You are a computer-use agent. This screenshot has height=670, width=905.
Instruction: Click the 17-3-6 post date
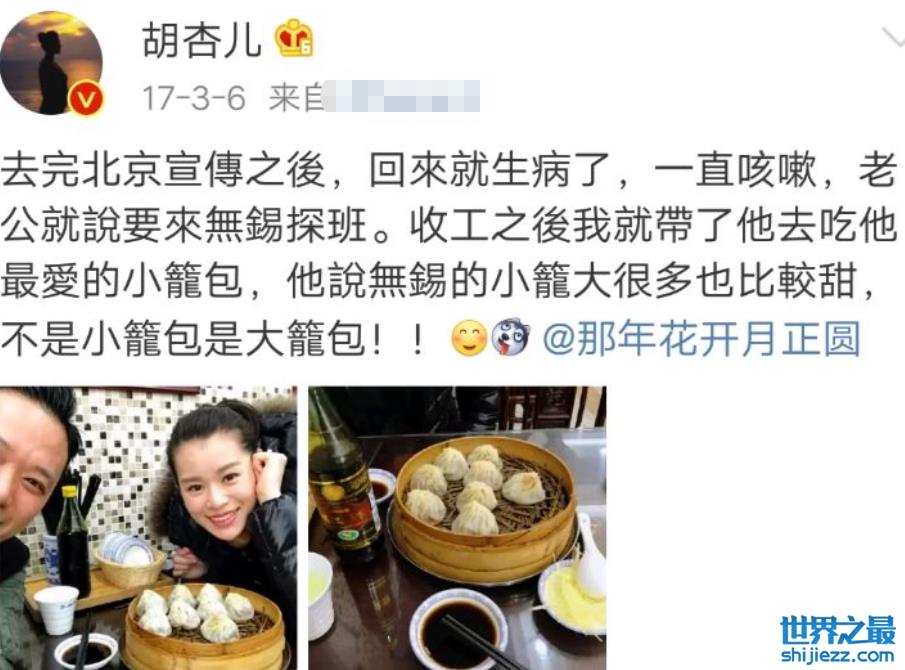[x=194, y=98]
